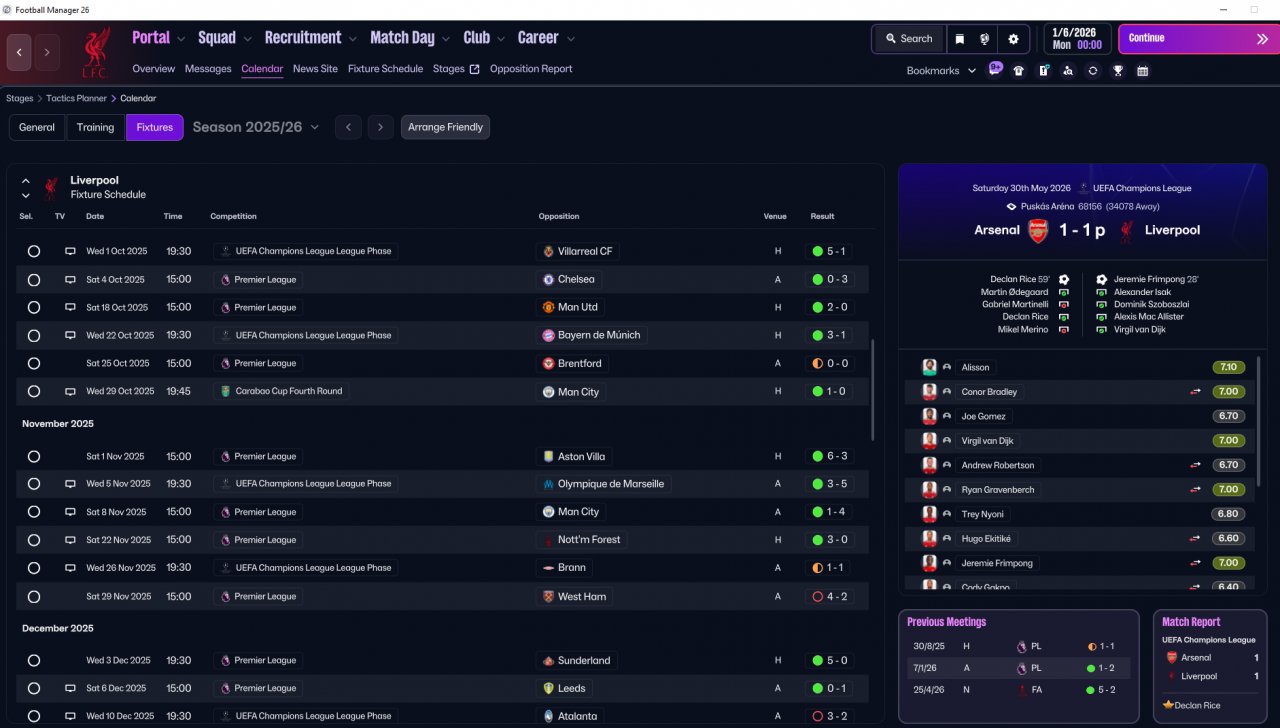
Task: Expand the Career menu dropdown arrow
Action: [570, 39]
